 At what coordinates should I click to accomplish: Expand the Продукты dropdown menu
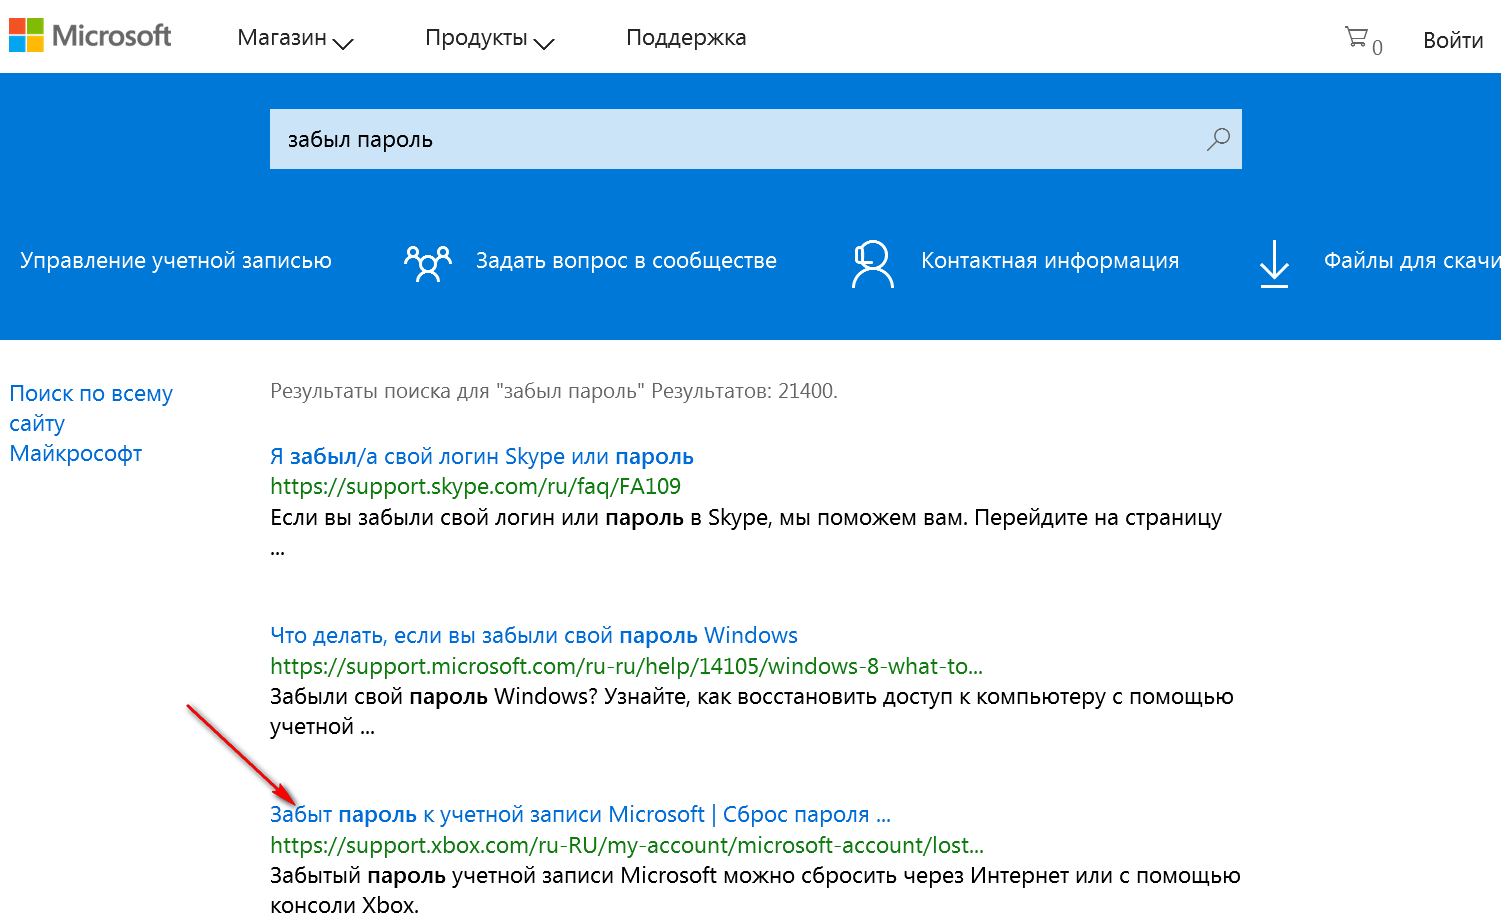point(490,38)
